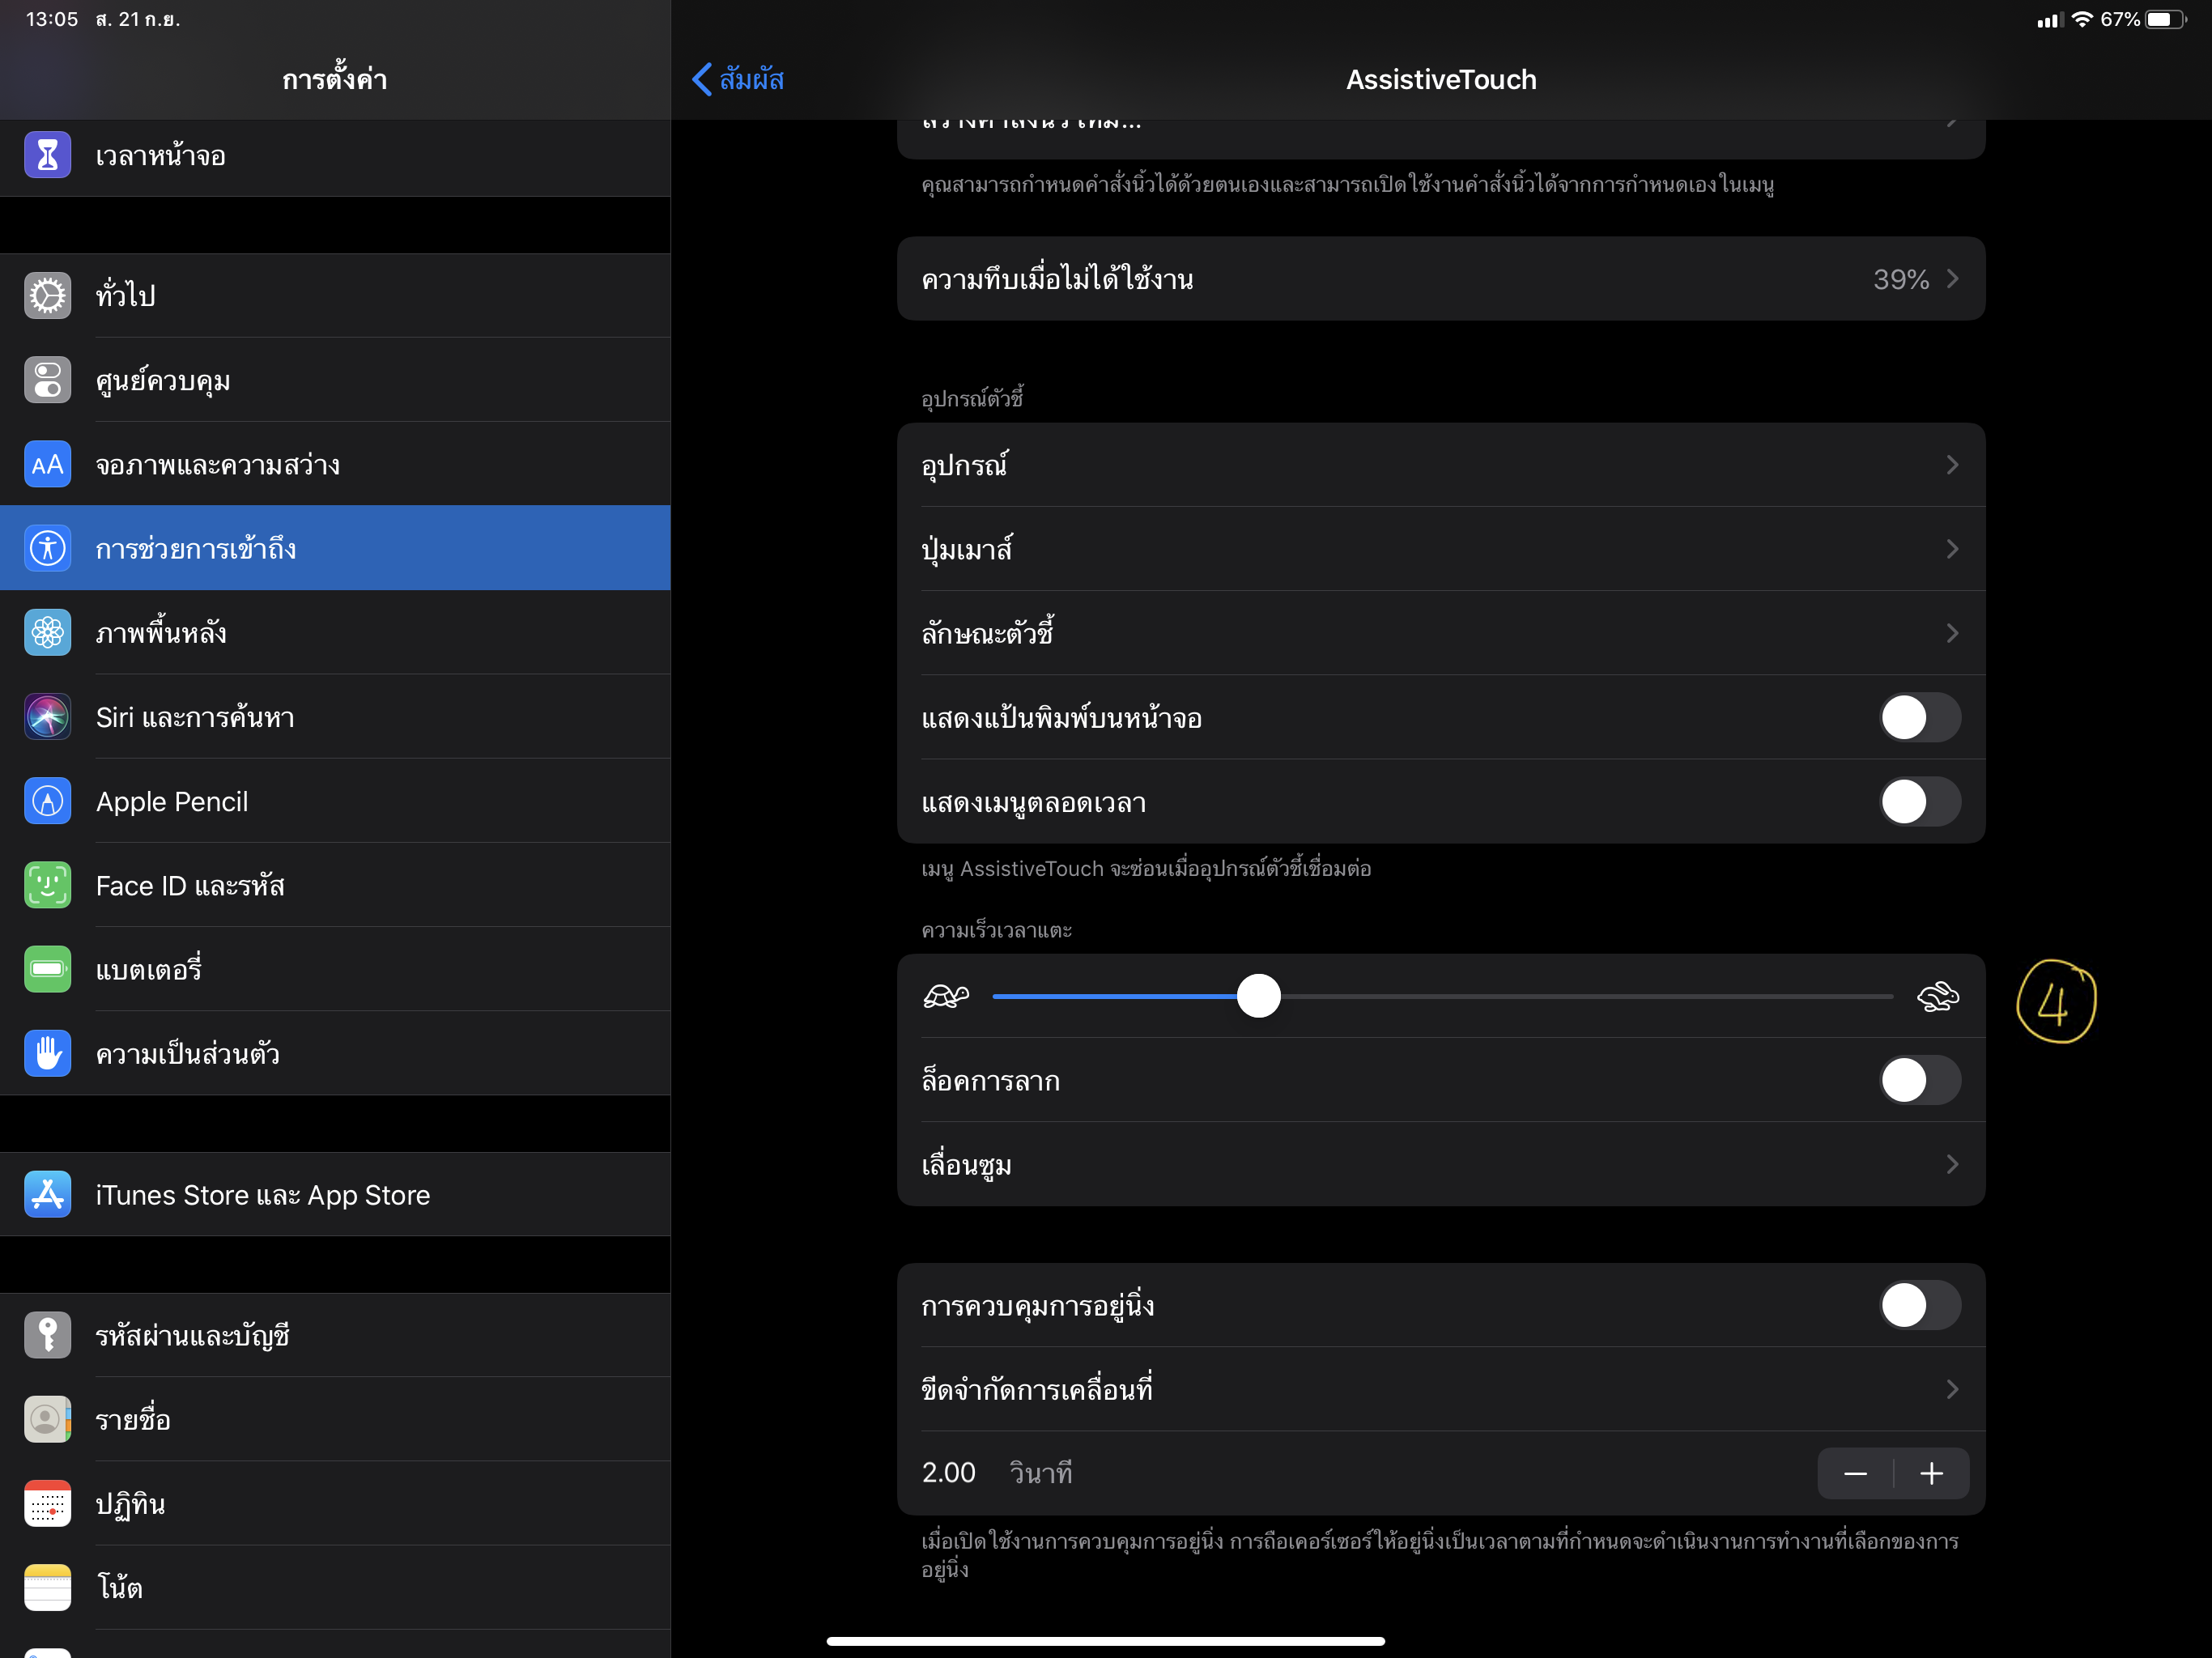Enable ล็อคการลาก switch
2212x1658 pixels.
click(x=1920, y=1080)
